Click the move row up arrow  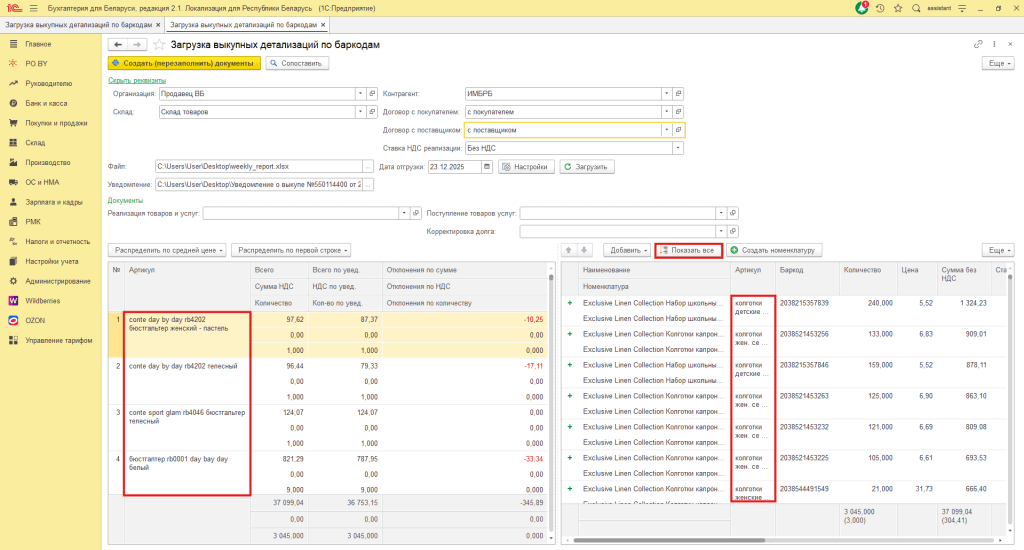(570, 250)
